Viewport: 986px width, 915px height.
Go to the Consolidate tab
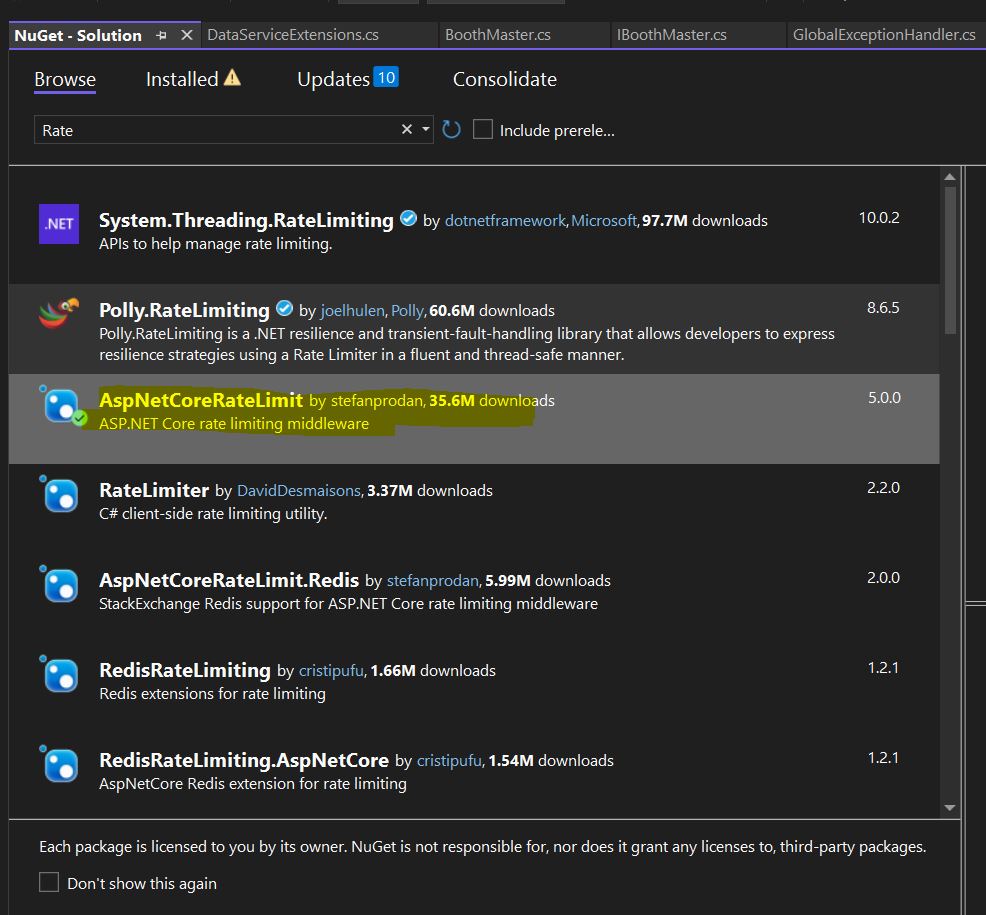504,79
